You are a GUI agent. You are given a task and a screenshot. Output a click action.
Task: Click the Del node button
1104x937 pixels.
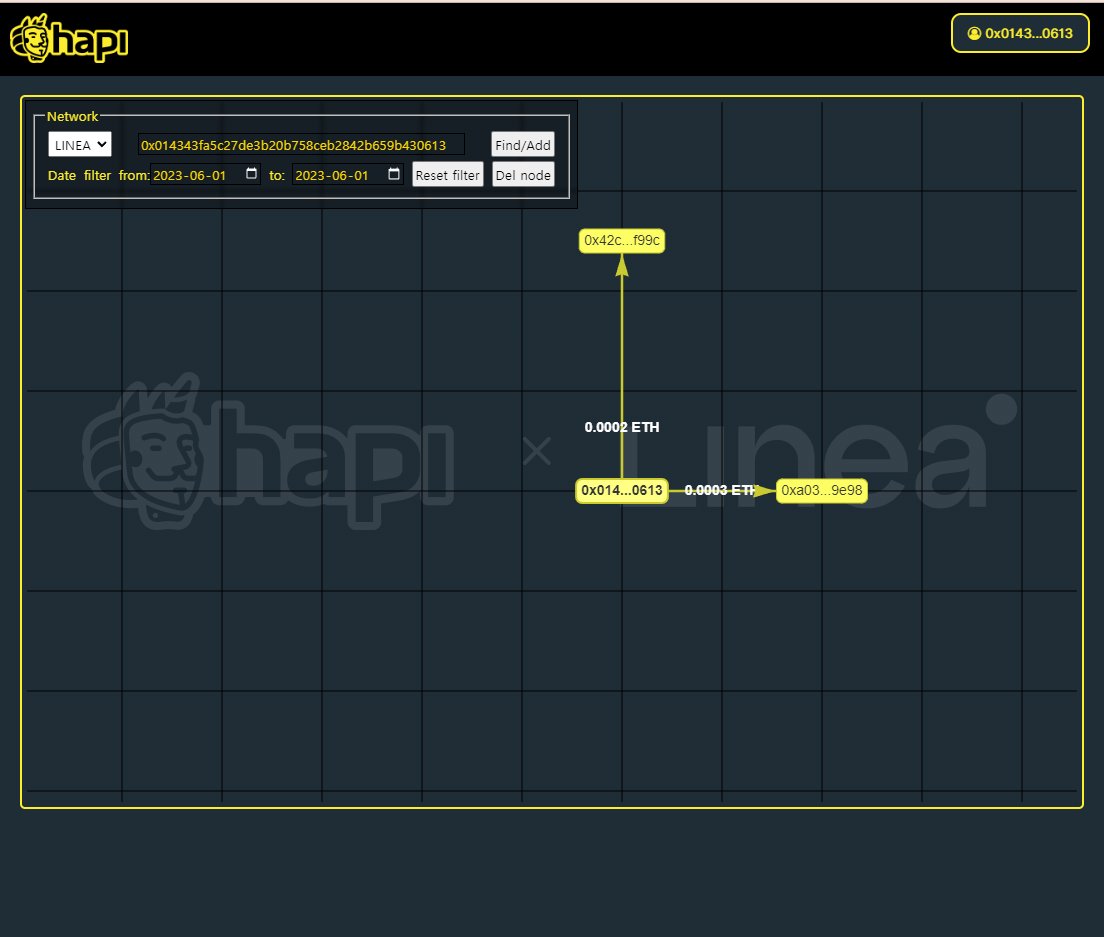522,175
